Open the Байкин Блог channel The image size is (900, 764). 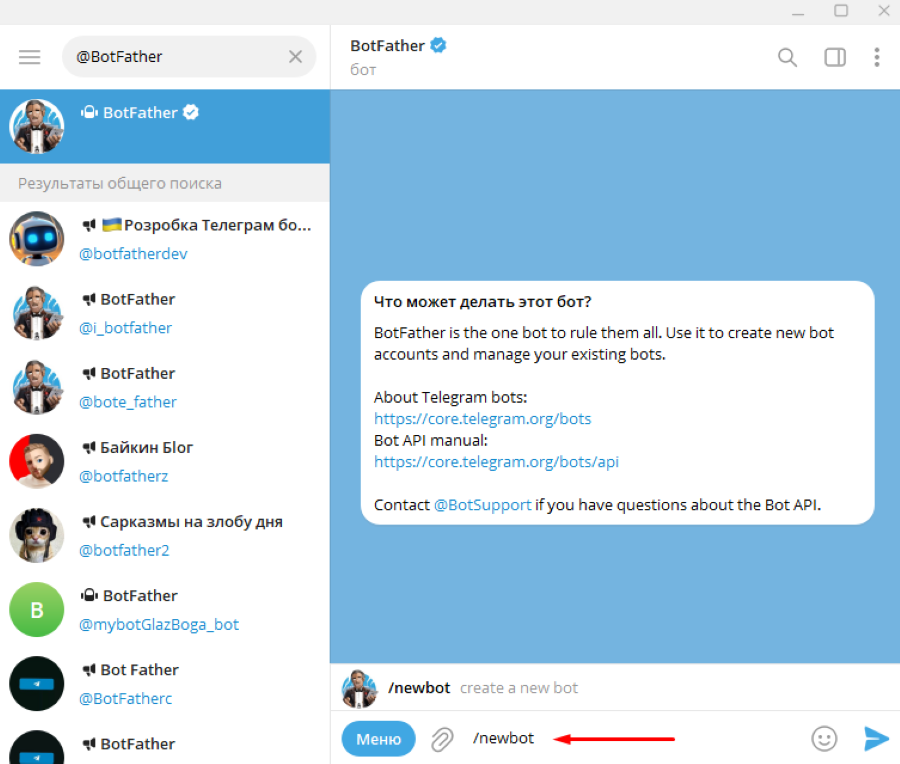165,461
